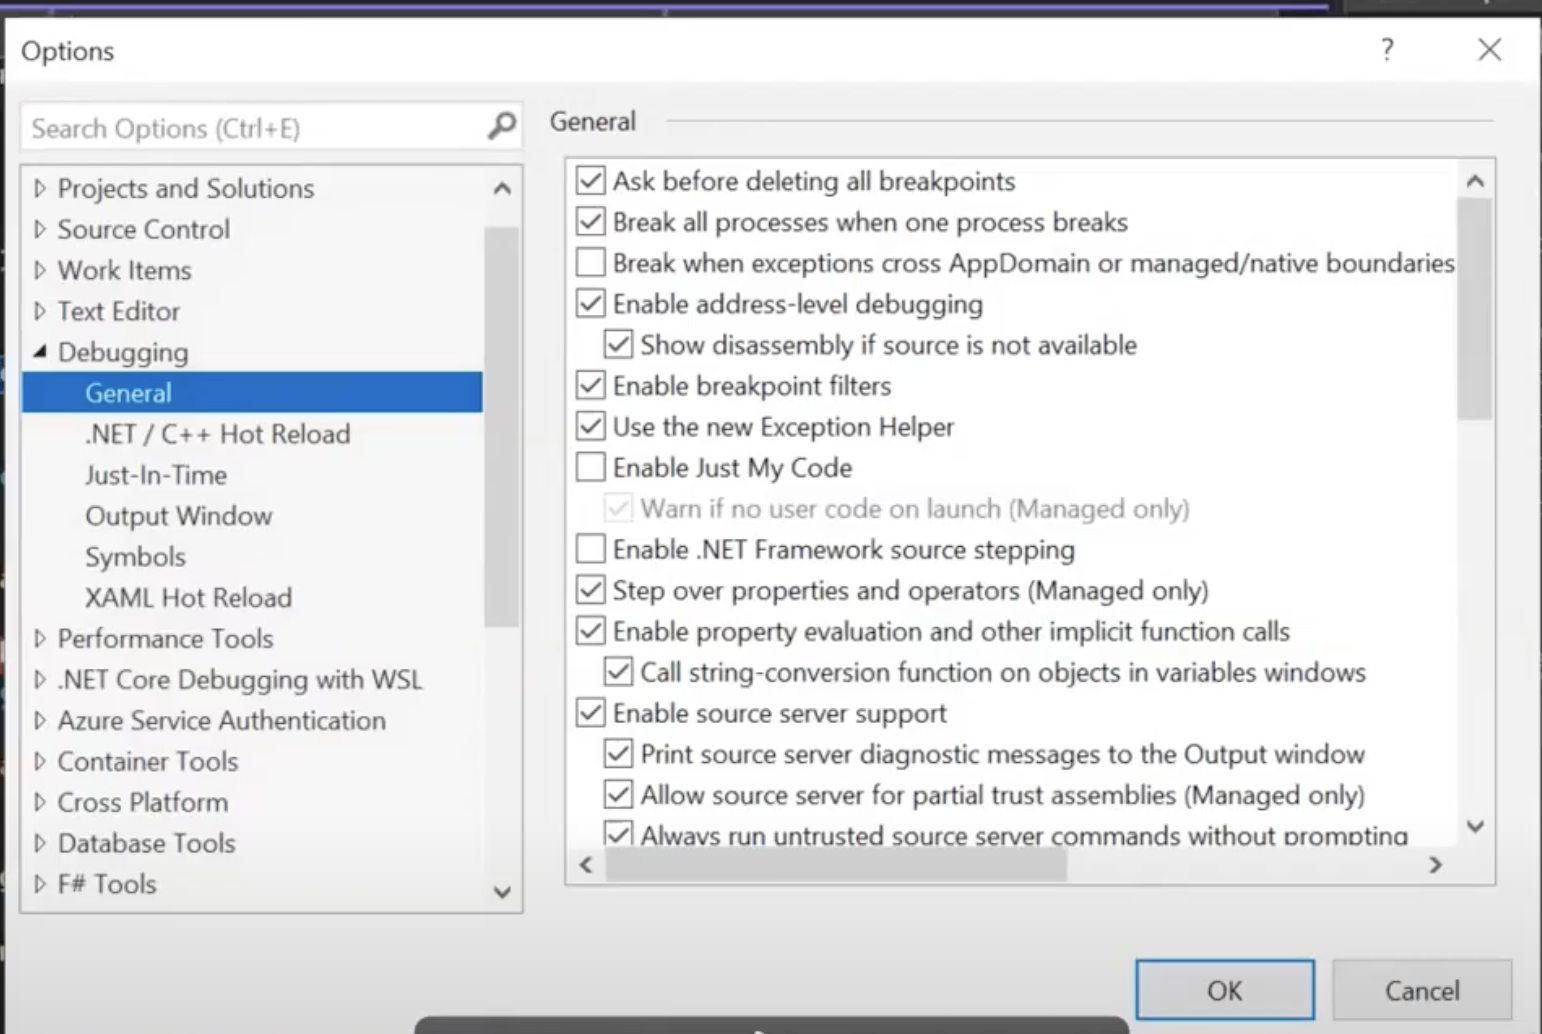Expand the Projects and Solutions node
The image size is (1542, 1034).
coord(40,188)
